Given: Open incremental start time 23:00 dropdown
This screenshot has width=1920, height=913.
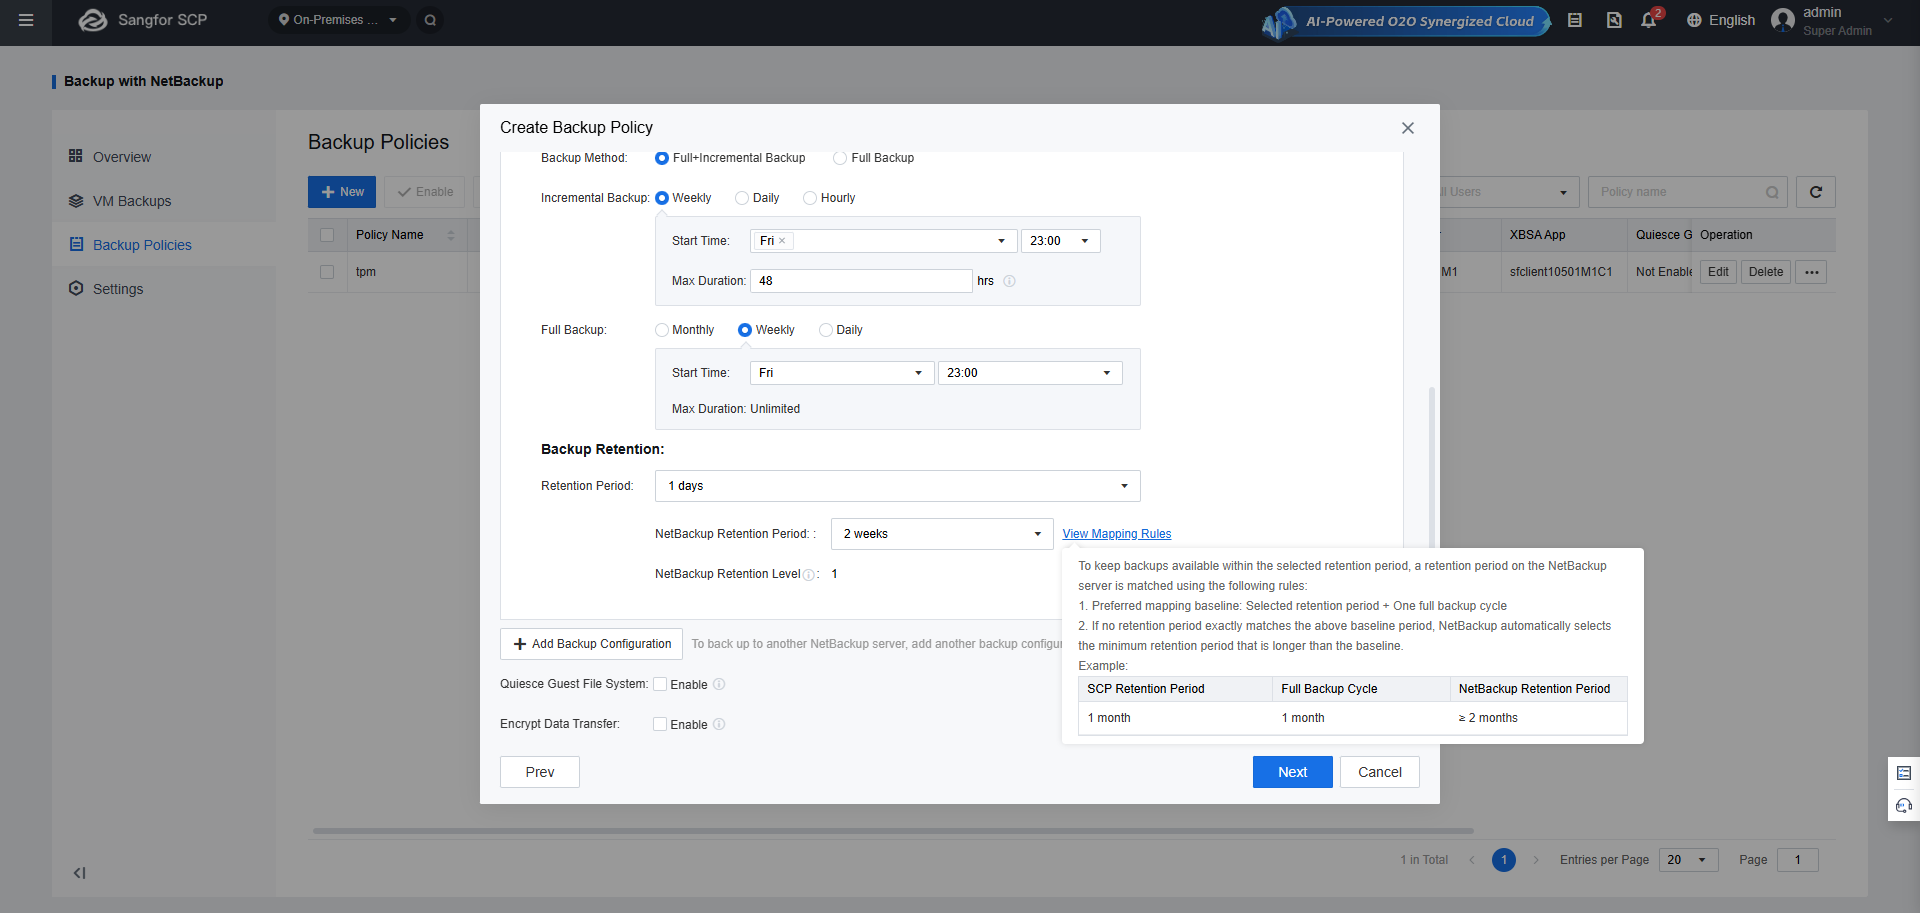Looking at the screenshot, I should (x=1061, y=241).
